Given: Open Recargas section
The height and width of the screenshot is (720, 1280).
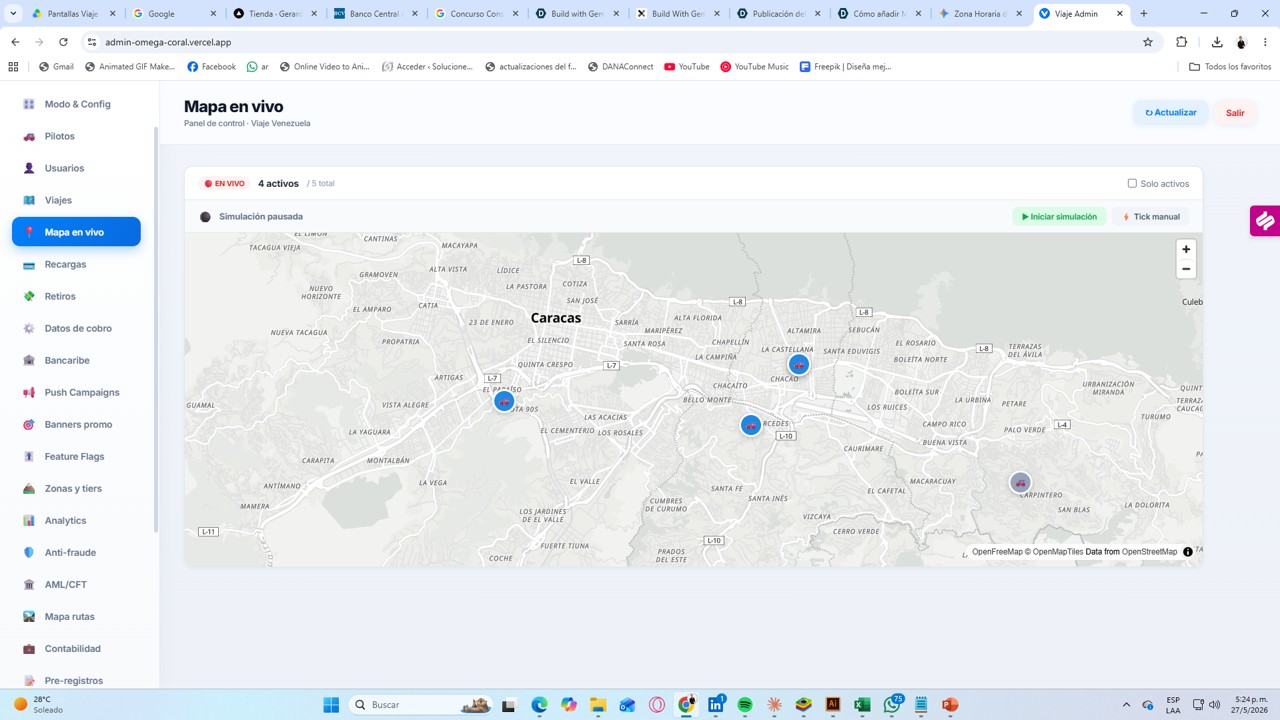Looking at the screenshot, I should tap(77, 264).
